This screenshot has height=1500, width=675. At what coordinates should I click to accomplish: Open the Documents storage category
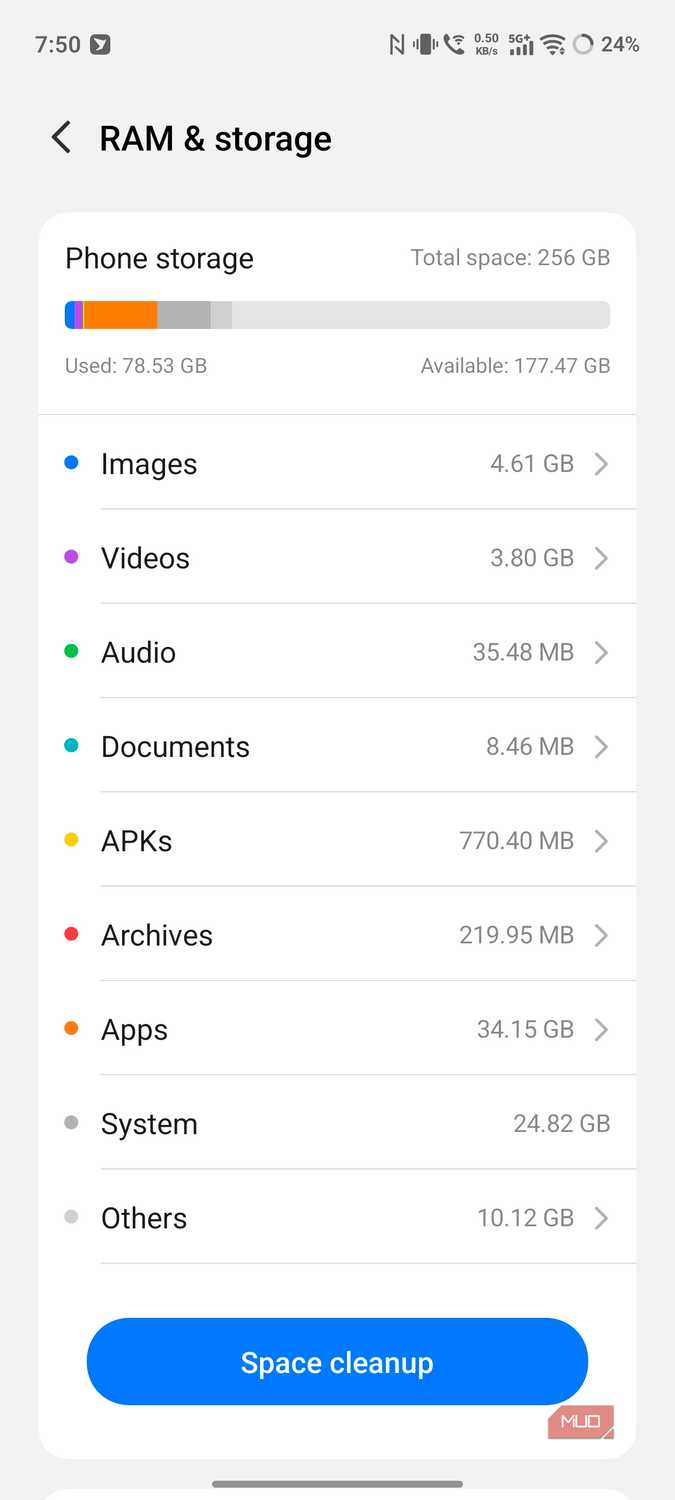click(338, 746)
